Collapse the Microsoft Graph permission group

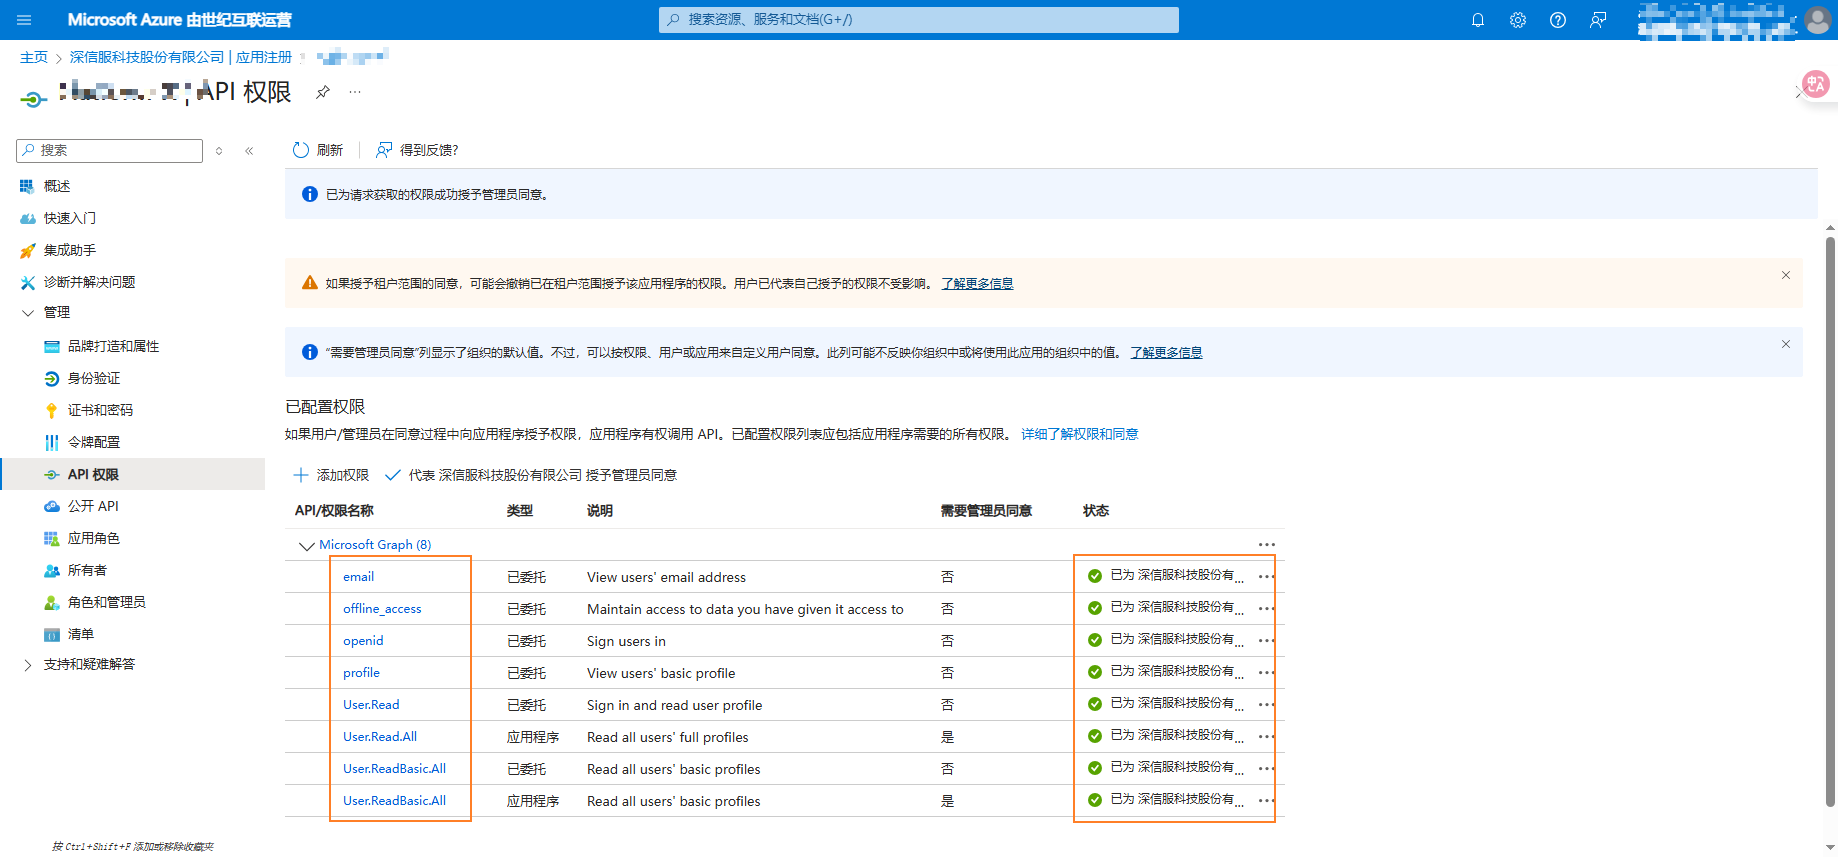point(306,546)
